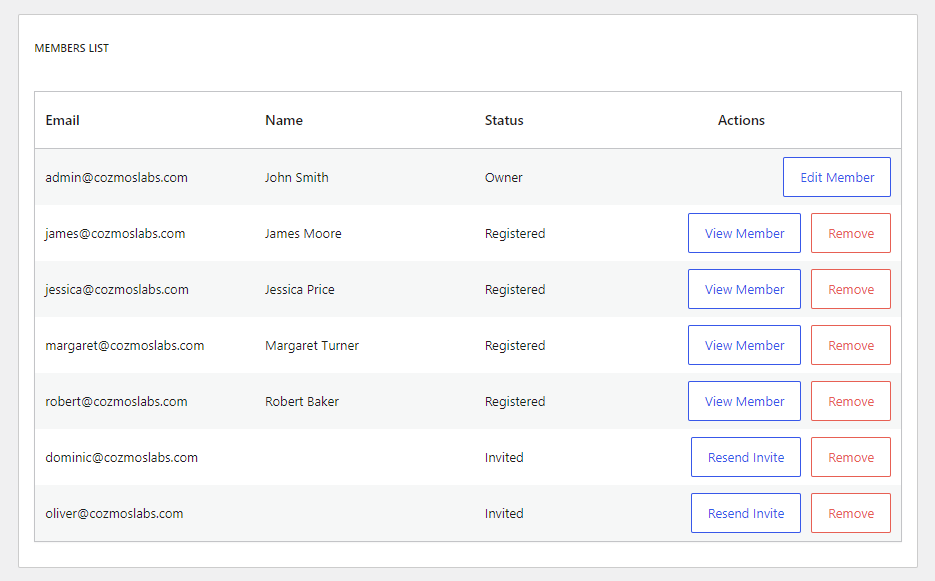935x581 pixels.
Task: Remove Margaret Turner from the list
Action: pos(851,345)
